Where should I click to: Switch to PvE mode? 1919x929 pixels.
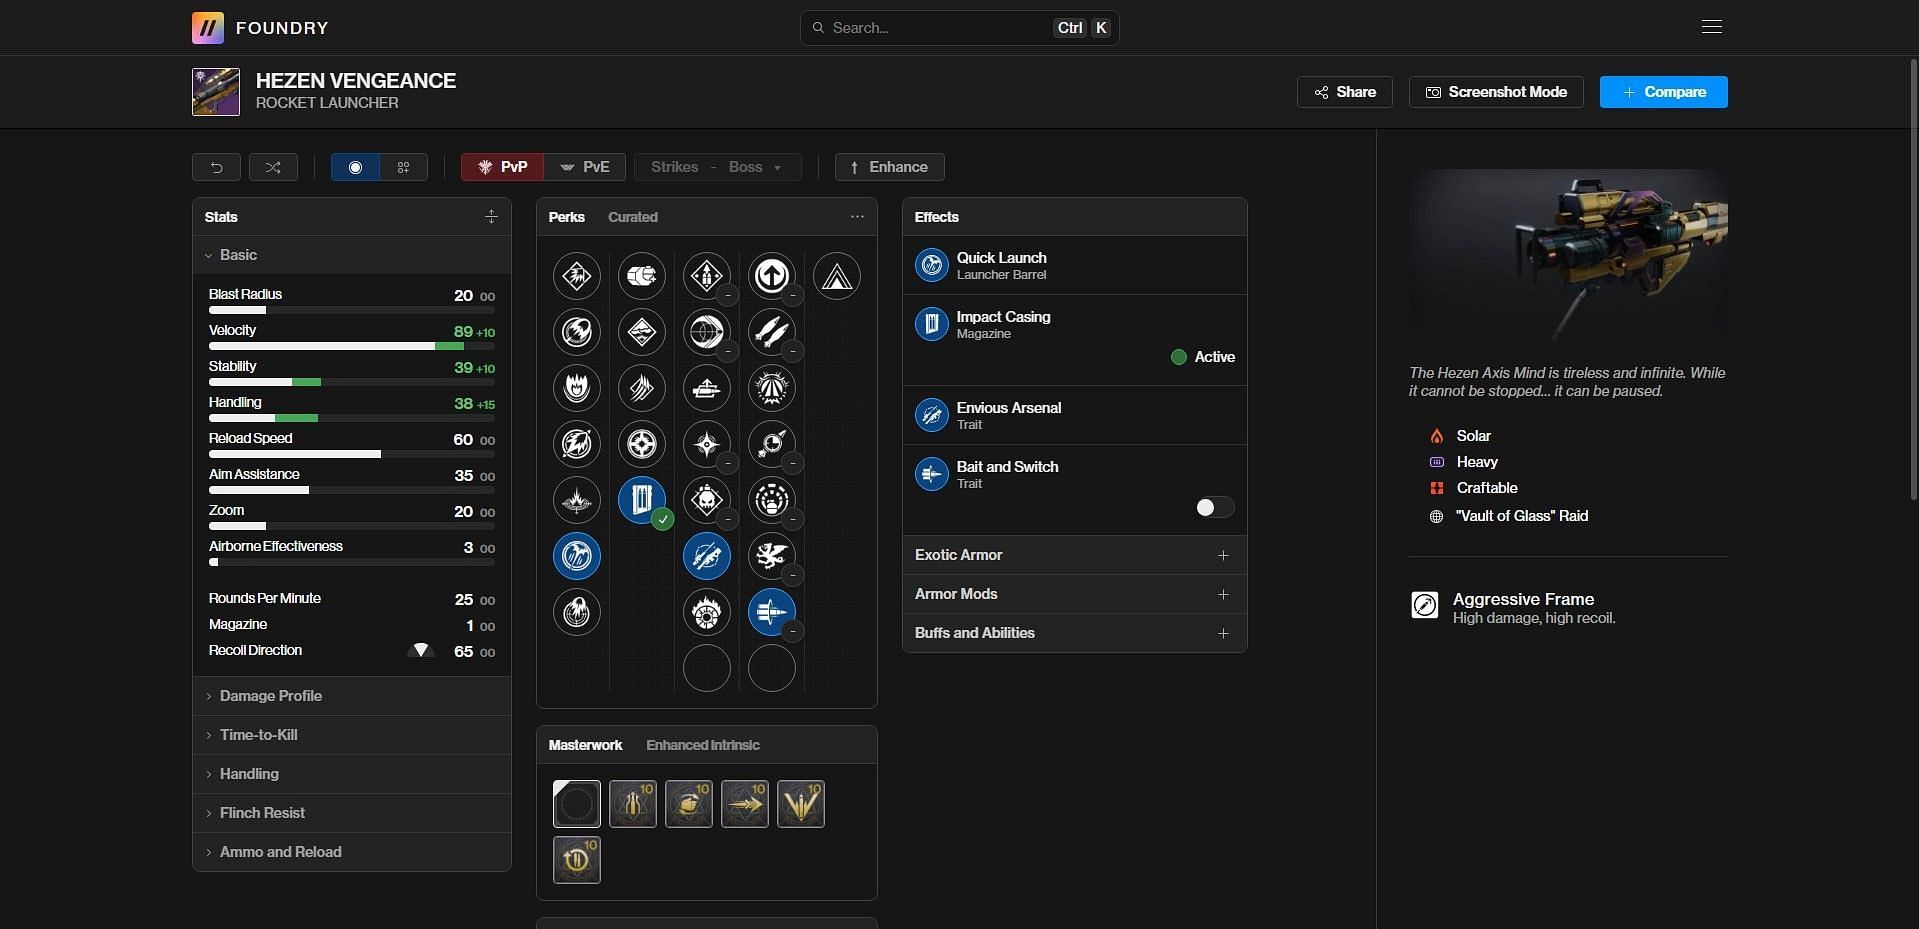[586, 167]
